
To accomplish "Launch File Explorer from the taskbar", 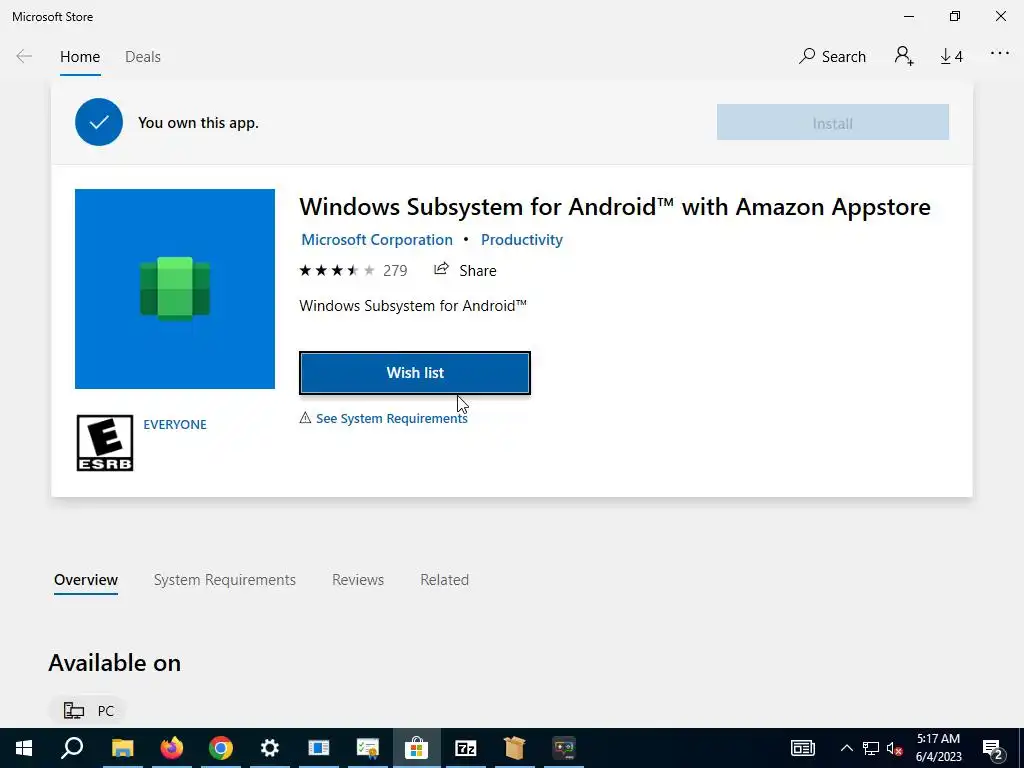I will tap(122, 748).
